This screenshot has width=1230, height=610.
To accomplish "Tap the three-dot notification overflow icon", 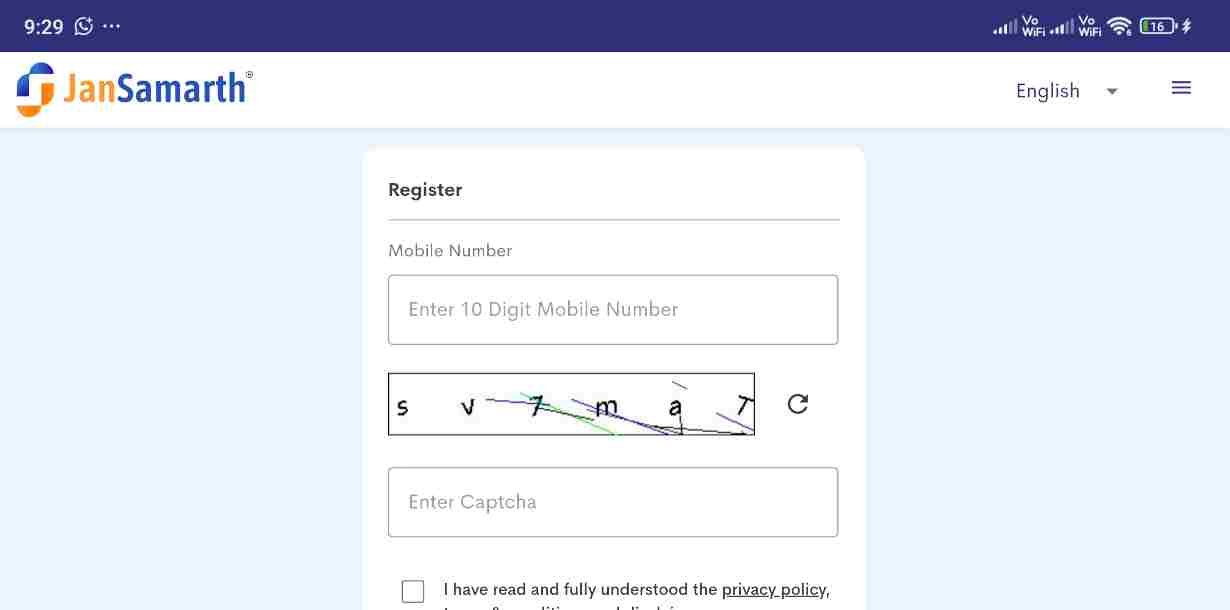I will (x=111, y=26).
